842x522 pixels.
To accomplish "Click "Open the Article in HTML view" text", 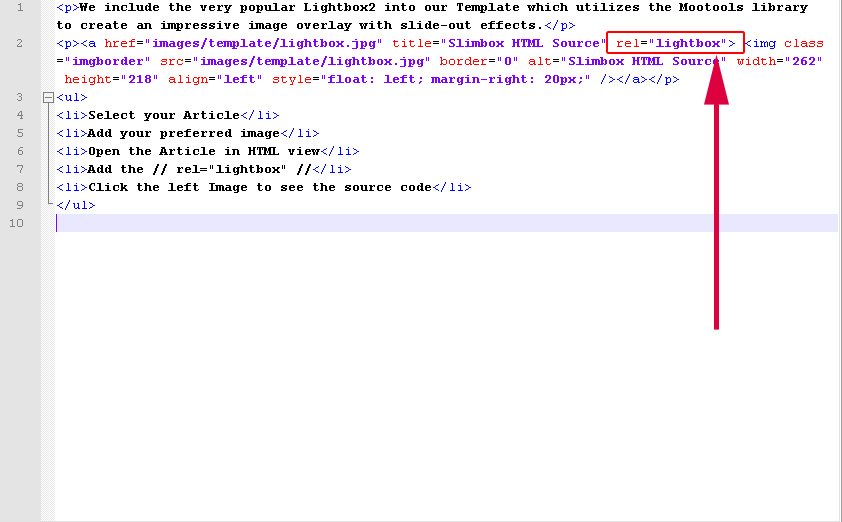I will click(x=204, y=152).
